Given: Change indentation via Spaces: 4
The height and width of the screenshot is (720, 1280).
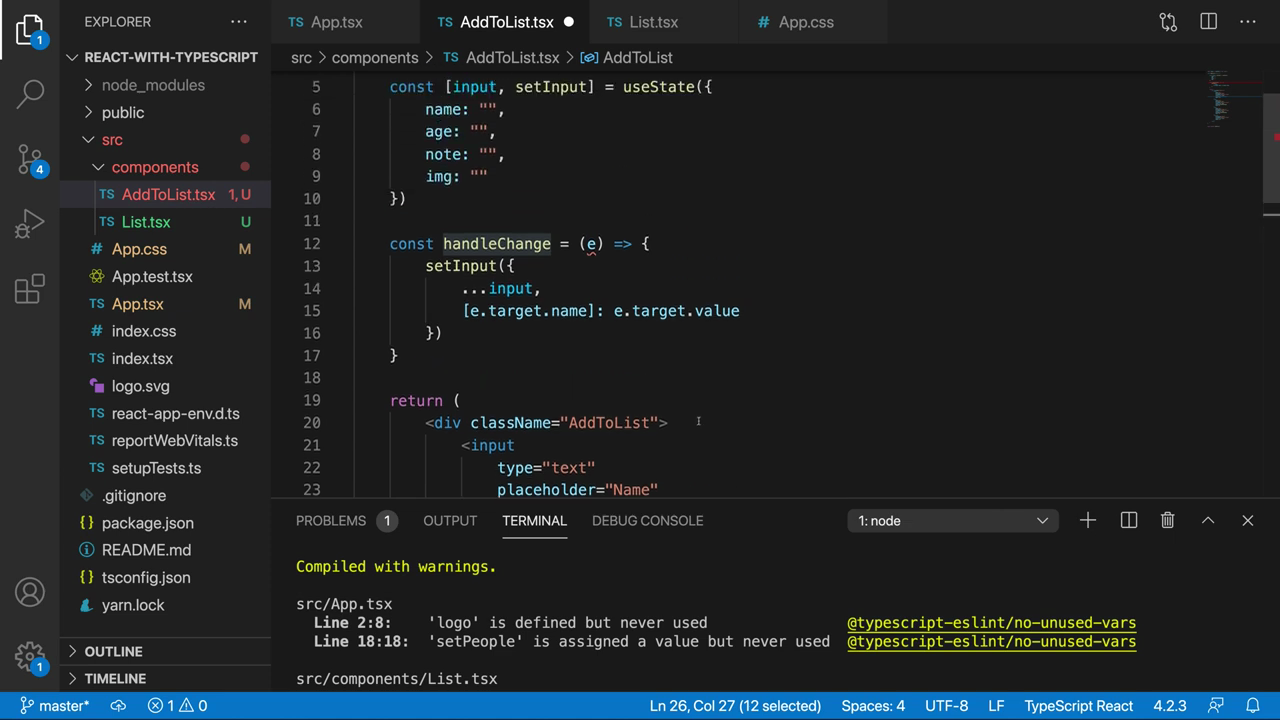Looking at the screenshot, I should (873, 706).
